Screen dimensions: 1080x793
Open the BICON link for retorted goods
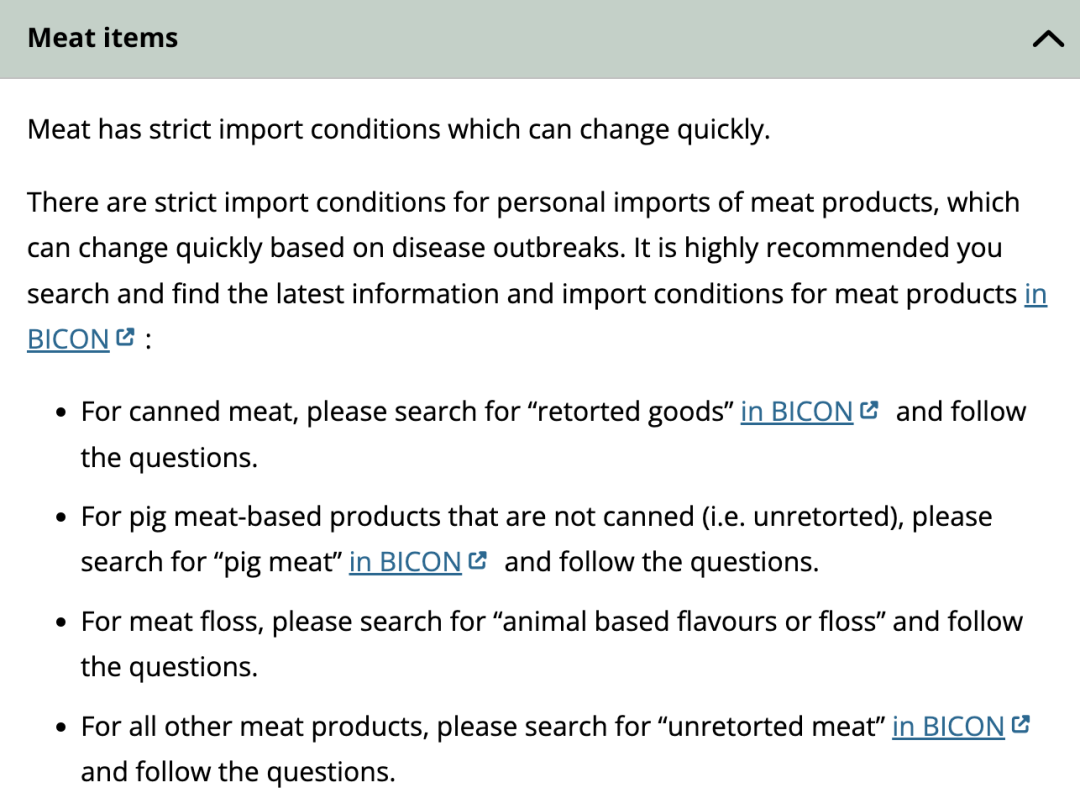click(x=796, y=412)
